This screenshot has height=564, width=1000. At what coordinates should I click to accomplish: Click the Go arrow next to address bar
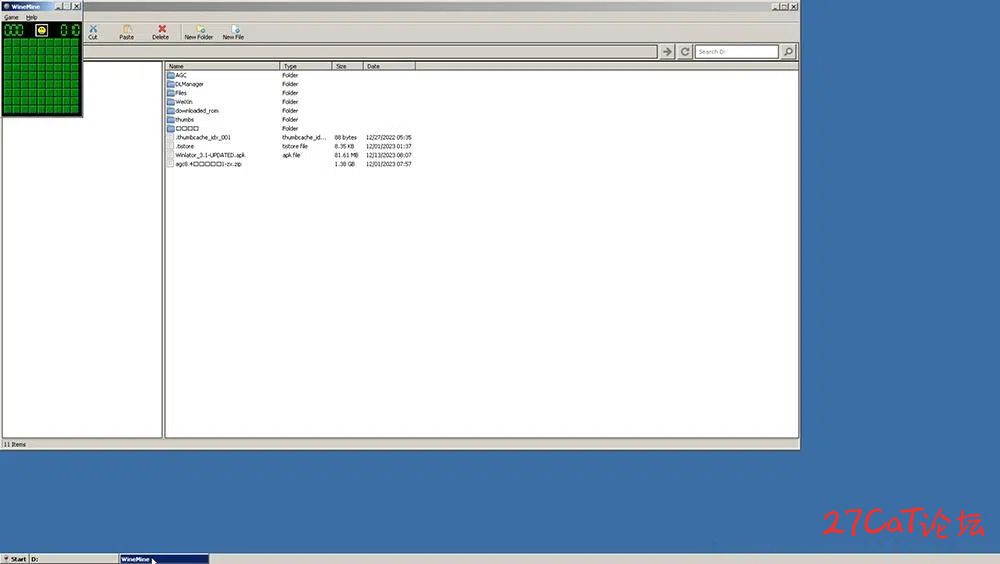tap(667, 52)
